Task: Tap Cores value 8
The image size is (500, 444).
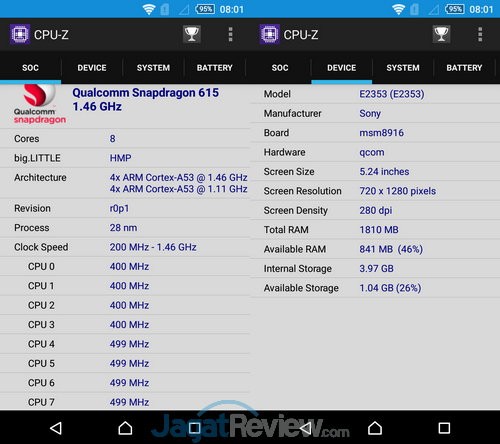Action: tap(113, 139)
